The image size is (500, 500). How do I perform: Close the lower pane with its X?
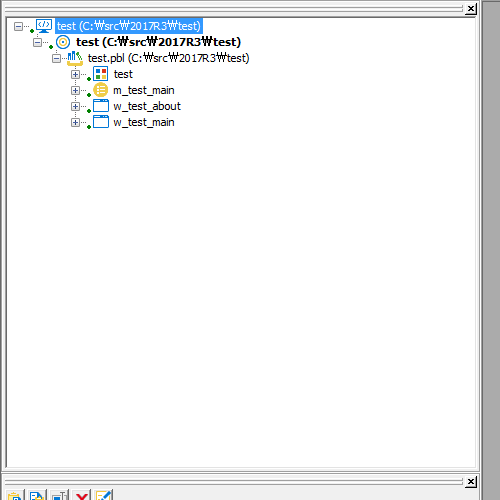[x=471, y=482]
